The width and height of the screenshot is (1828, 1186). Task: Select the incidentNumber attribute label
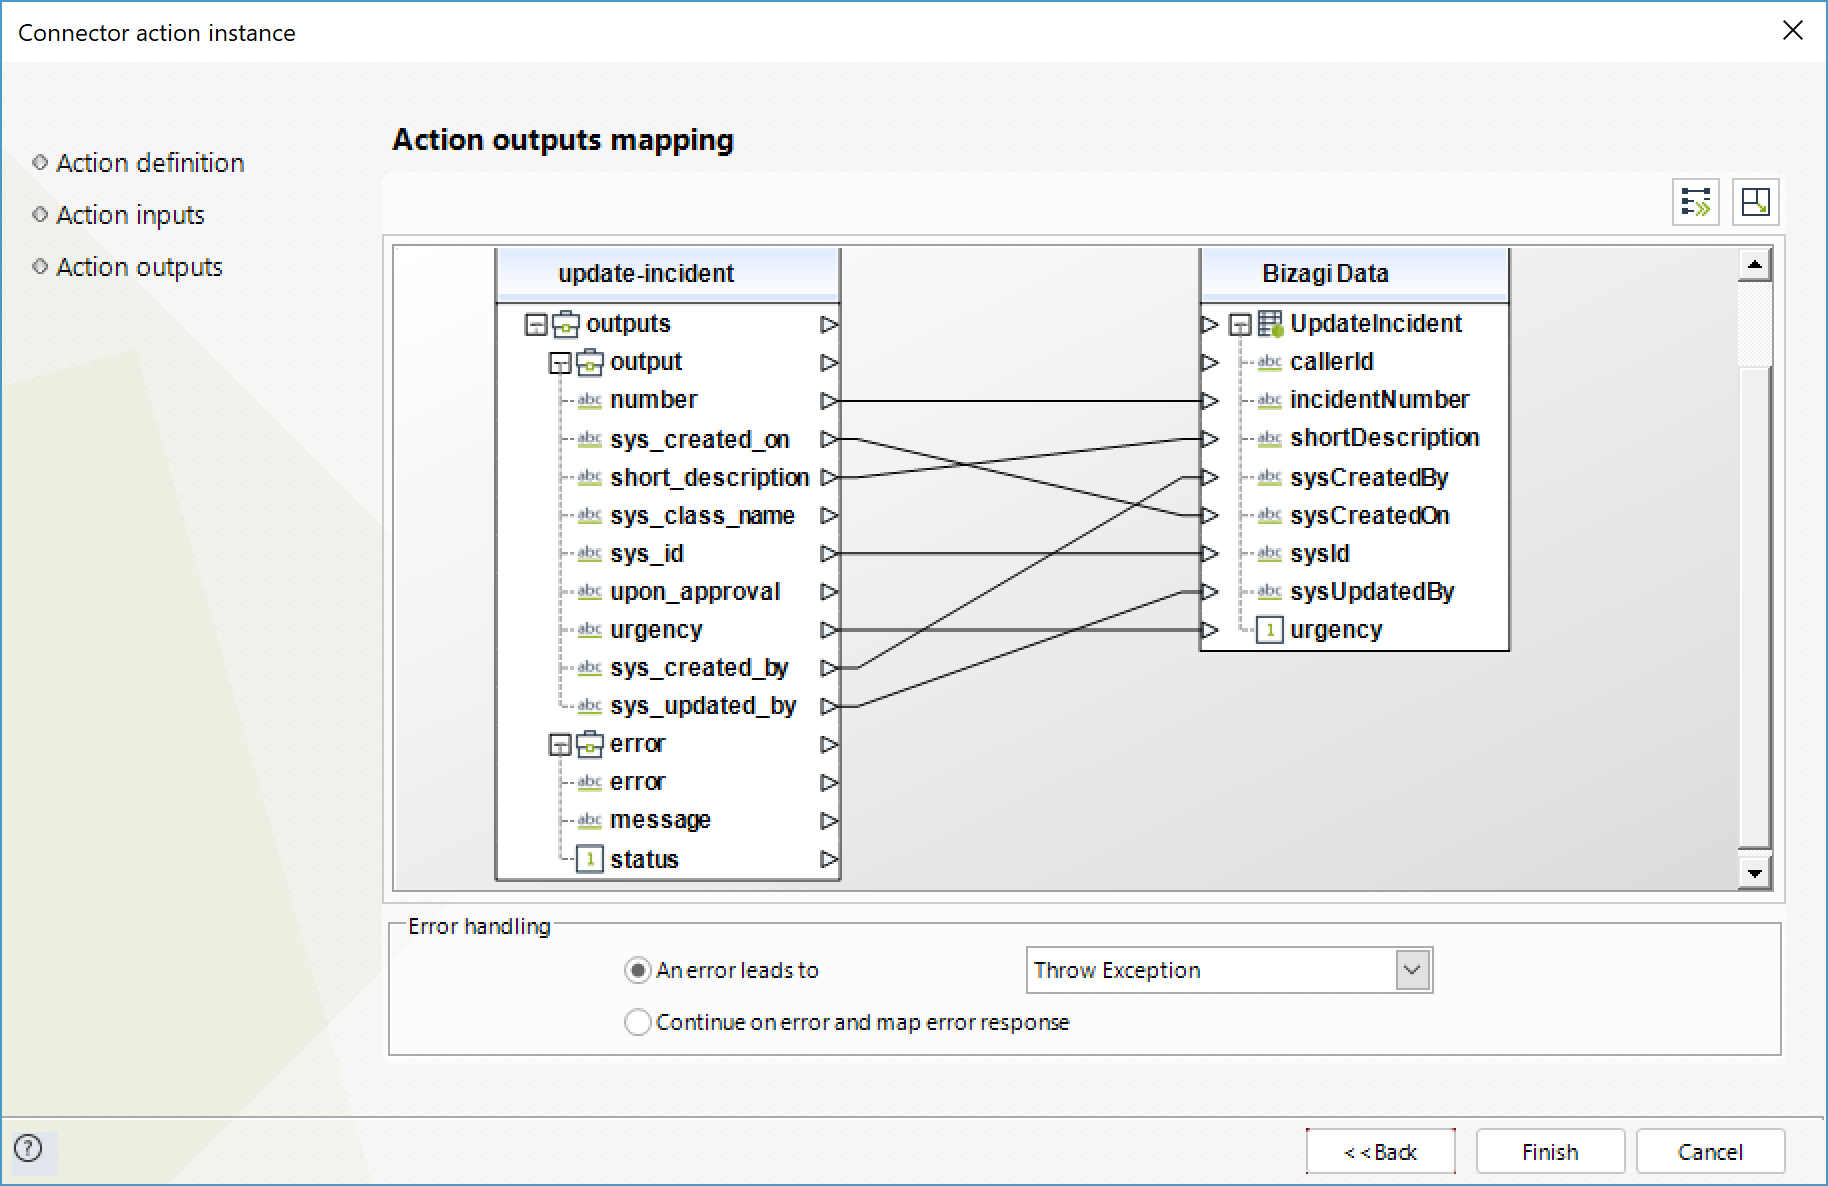click(x=1380, y=400)
